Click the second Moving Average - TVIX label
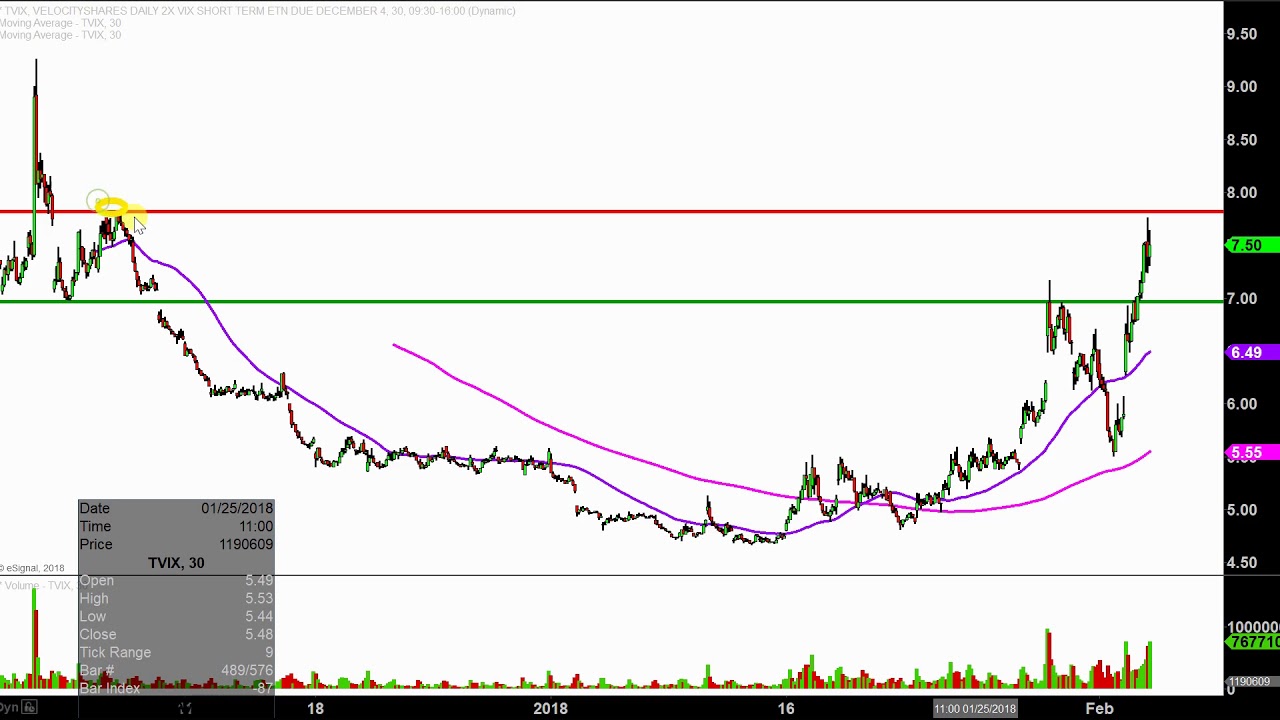The image size is (1280, 720). (61, 35)
